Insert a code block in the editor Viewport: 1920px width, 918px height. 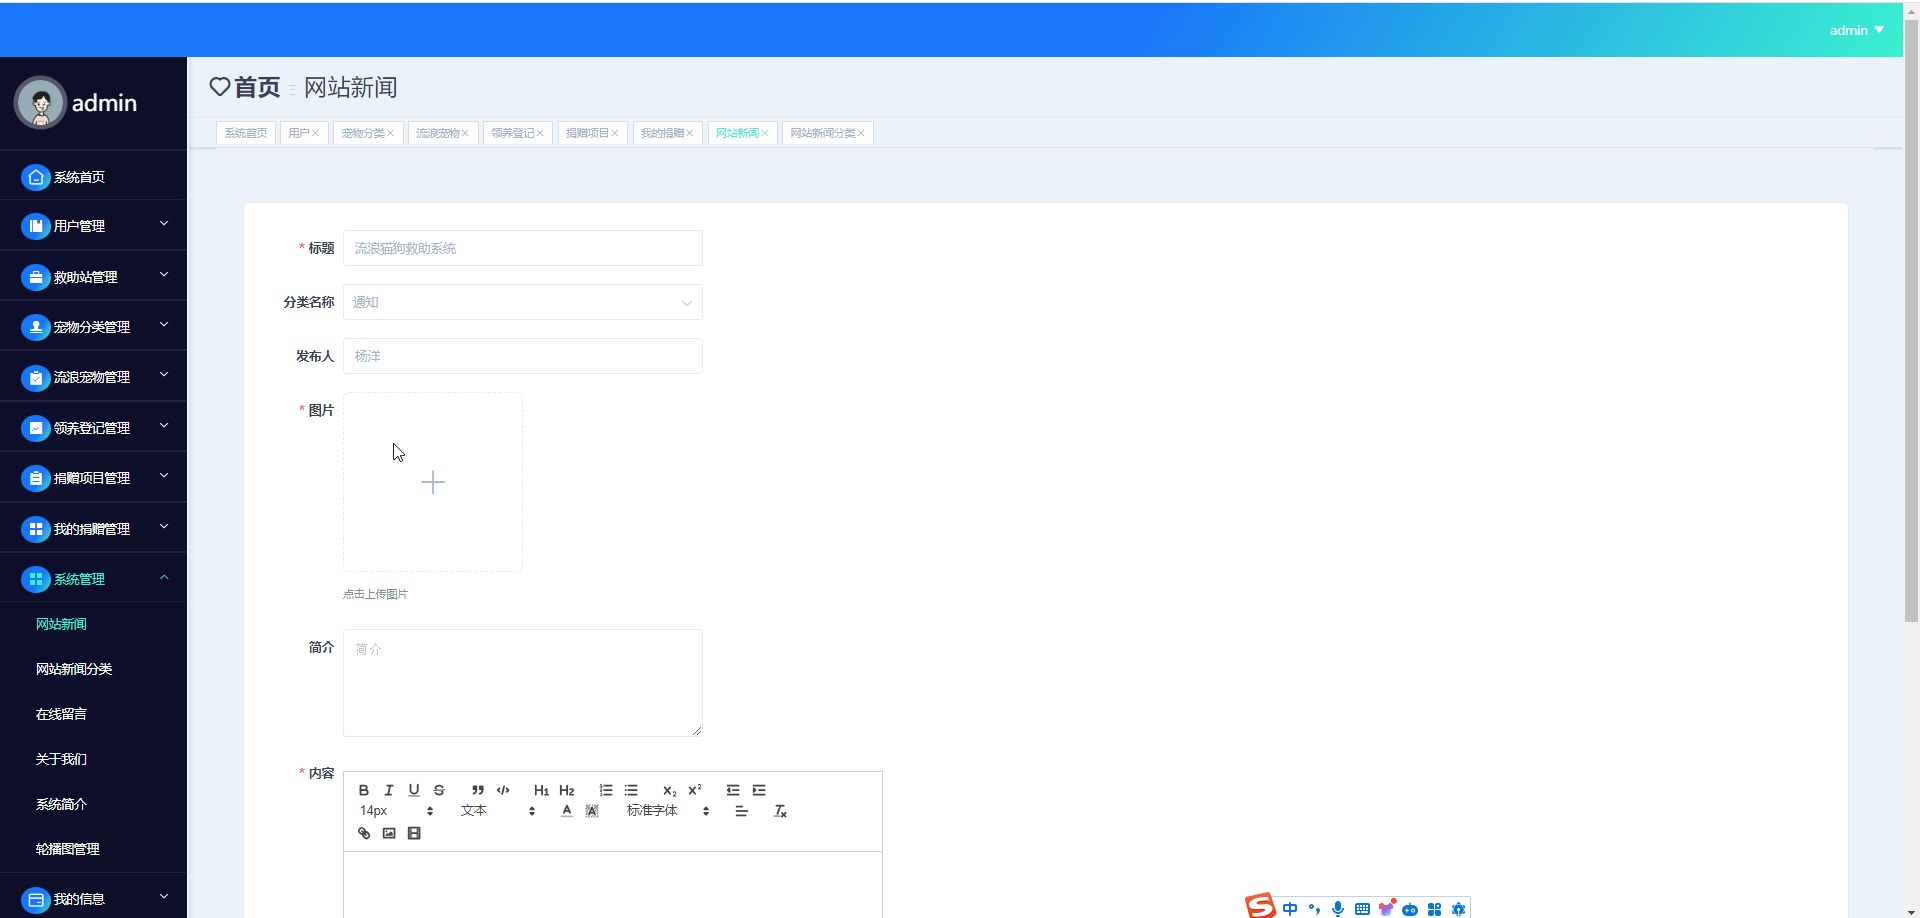(x=503, y=790)
